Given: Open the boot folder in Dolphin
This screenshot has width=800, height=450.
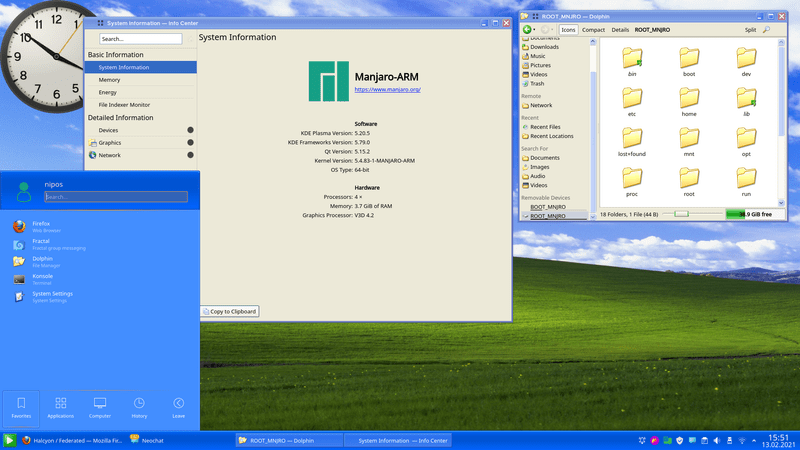Looking at the screenshot, I should click(689, 58).
